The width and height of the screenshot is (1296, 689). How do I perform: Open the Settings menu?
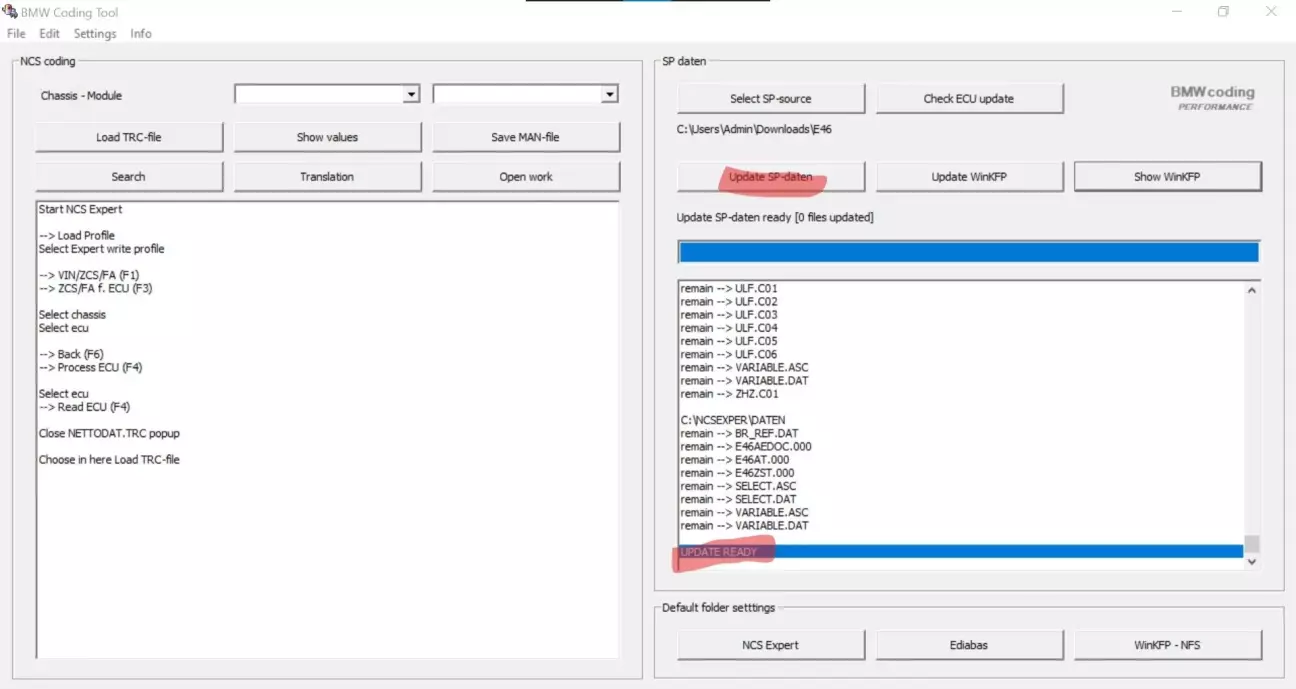click(95, 34)
